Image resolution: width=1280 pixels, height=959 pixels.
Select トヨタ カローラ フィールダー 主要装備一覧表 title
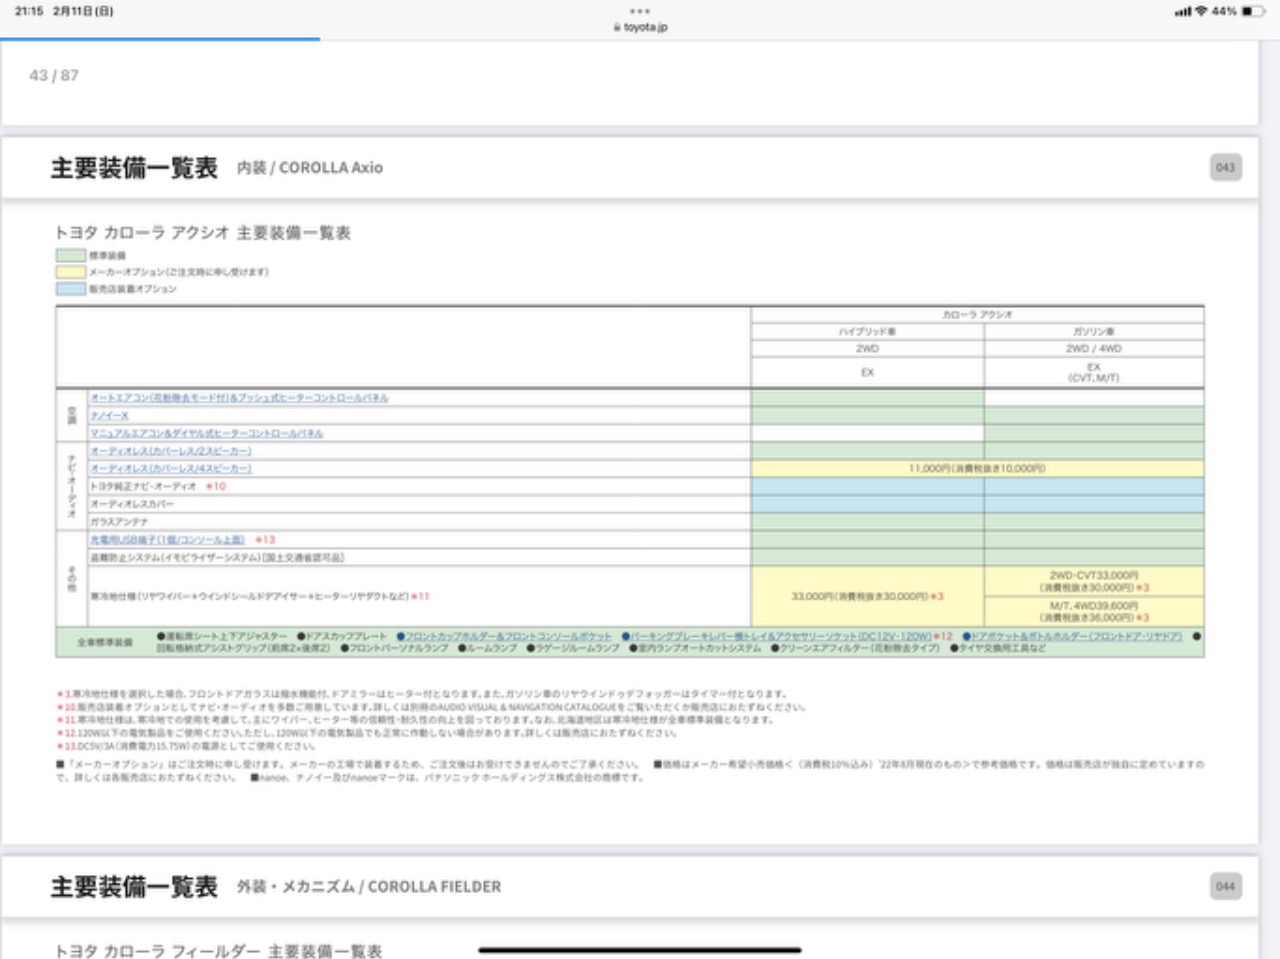218,950
